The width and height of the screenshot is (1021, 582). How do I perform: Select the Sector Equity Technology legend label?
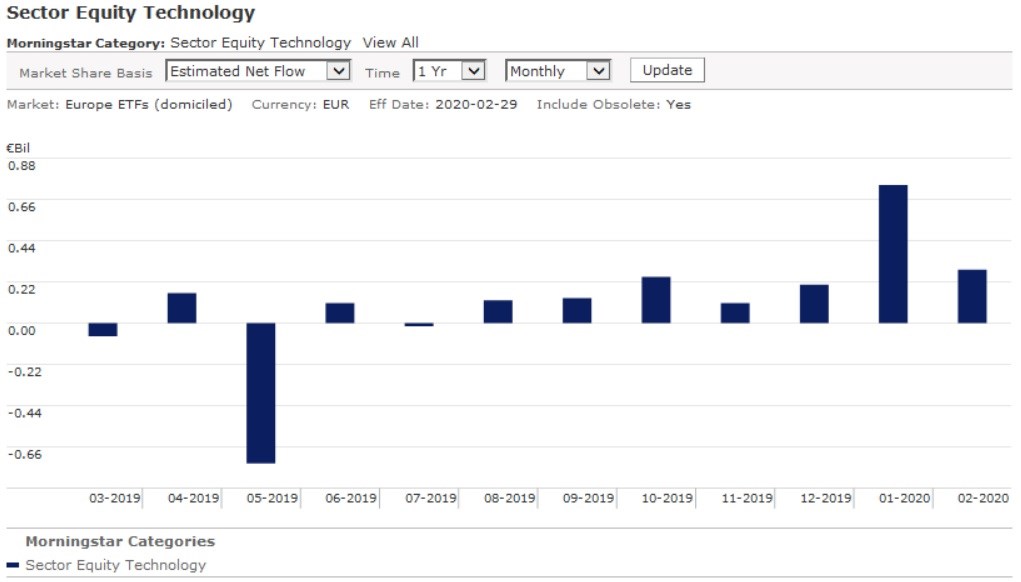116,565
